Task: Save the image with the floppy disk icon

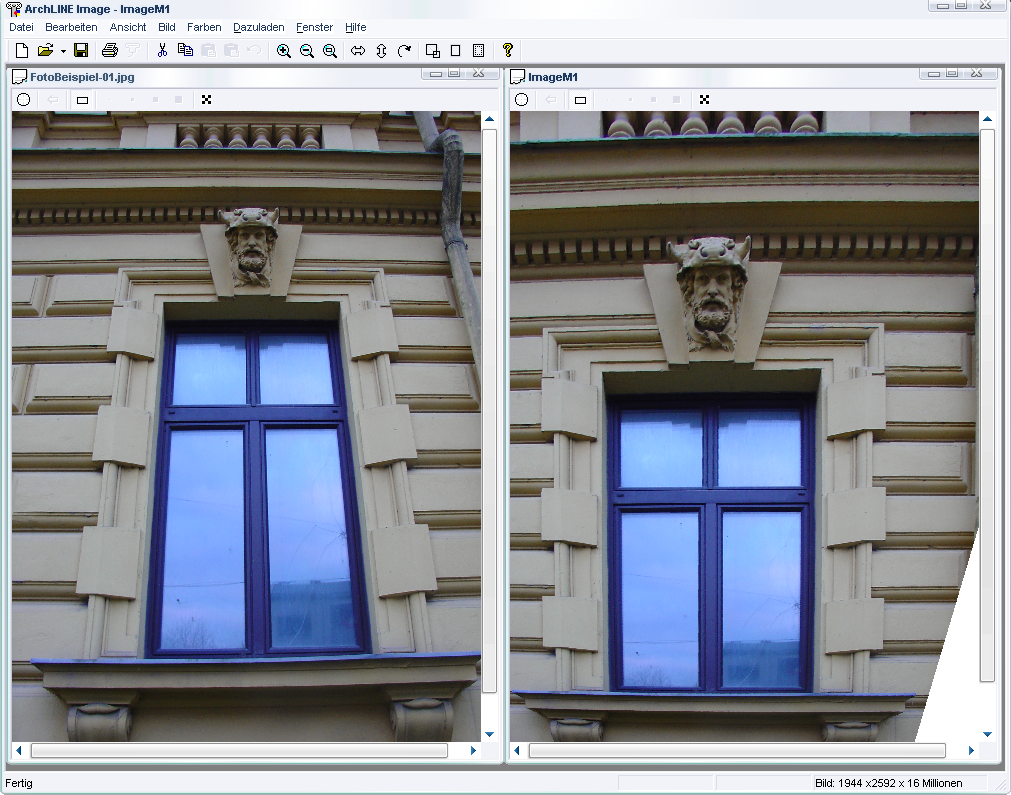Action: [81, 50]
